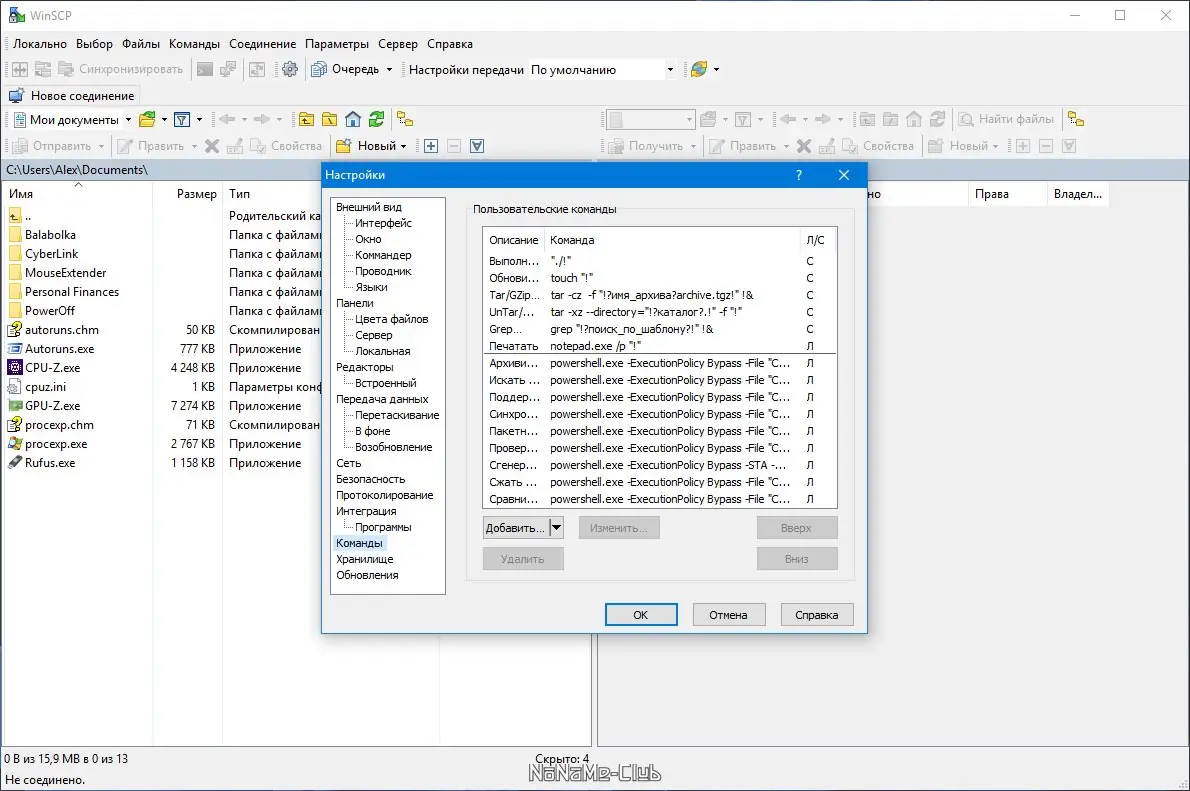Select the Rufus.exe file icon
Screen dimensions: 1190x791
tap(14, 462)
